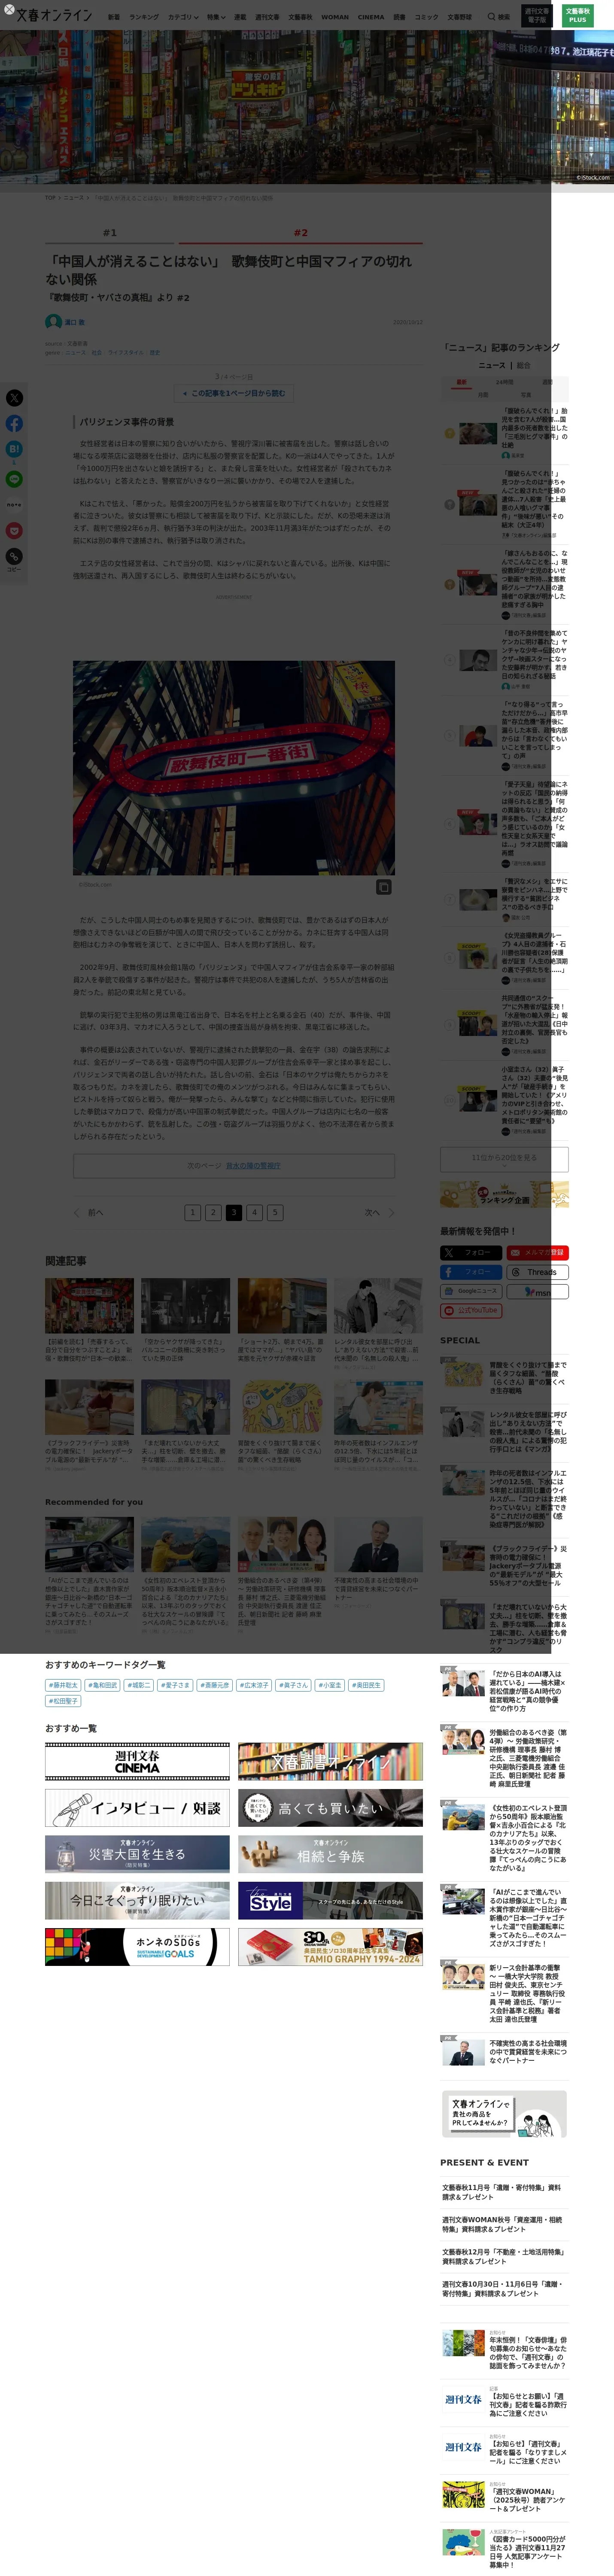
Task: Go to page 5 in pagination
Action: click(275, 1212)
